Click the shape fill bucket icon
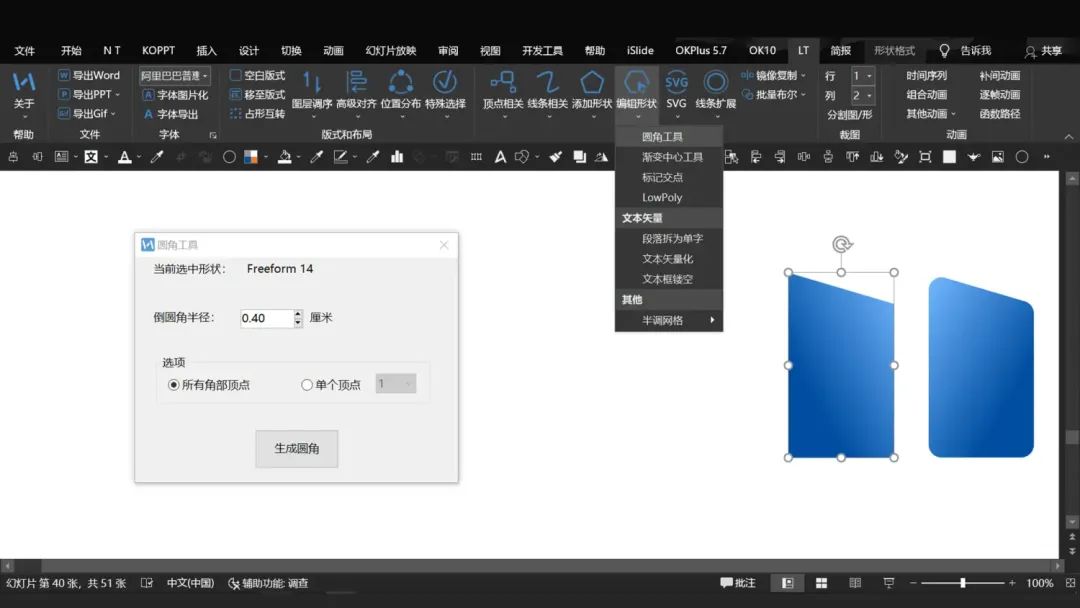1080x608 pixels. click(x=284, y=157)
